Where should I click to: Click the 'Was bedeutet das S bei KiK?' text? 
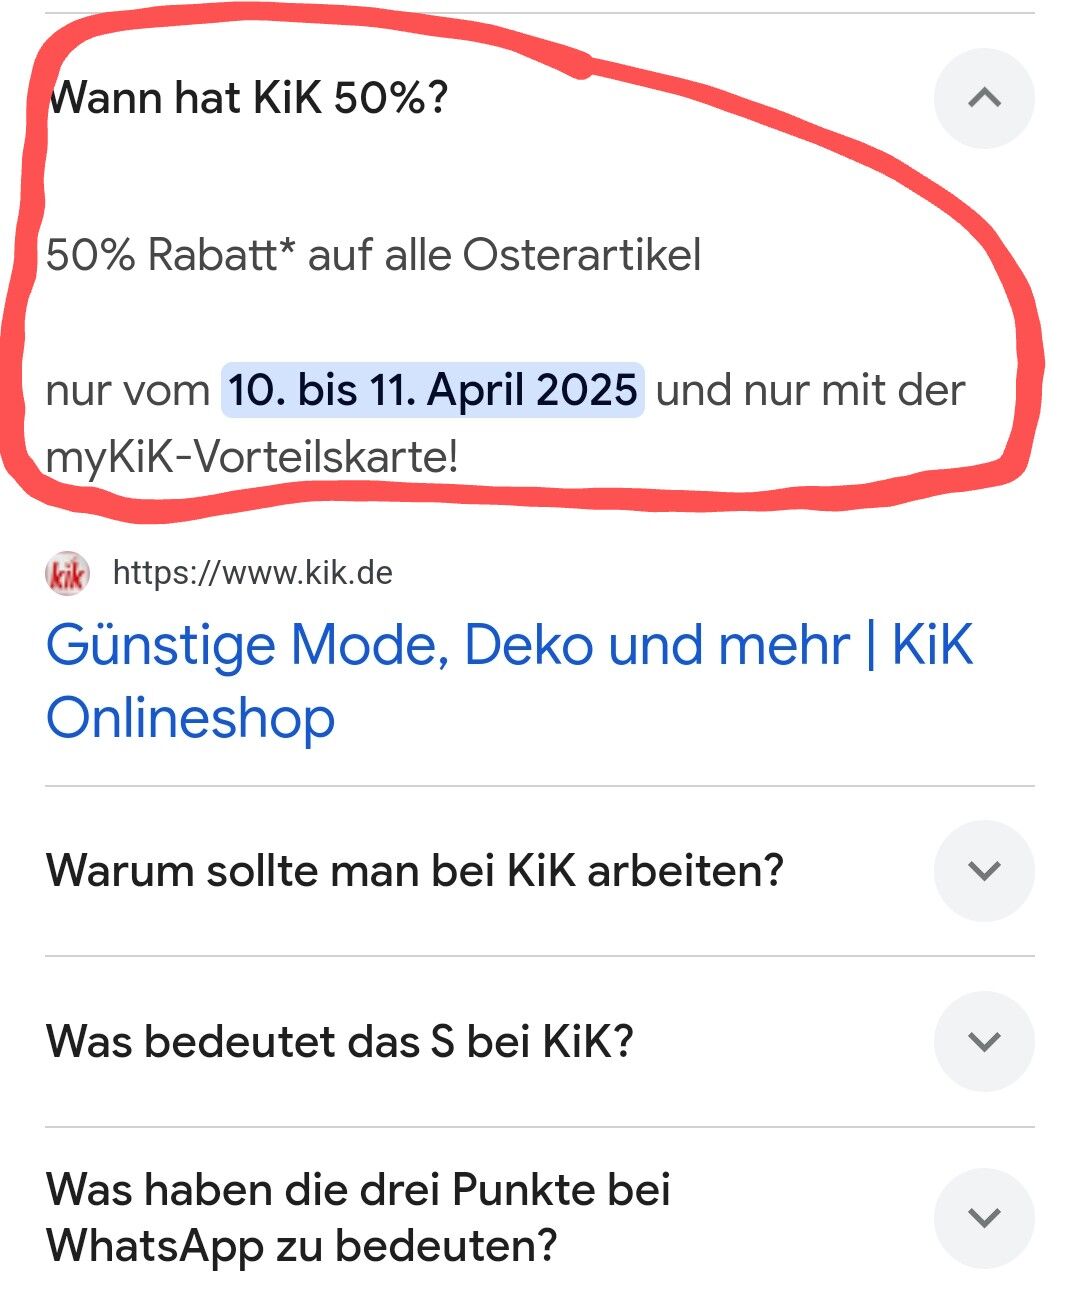pos(340,1041)
